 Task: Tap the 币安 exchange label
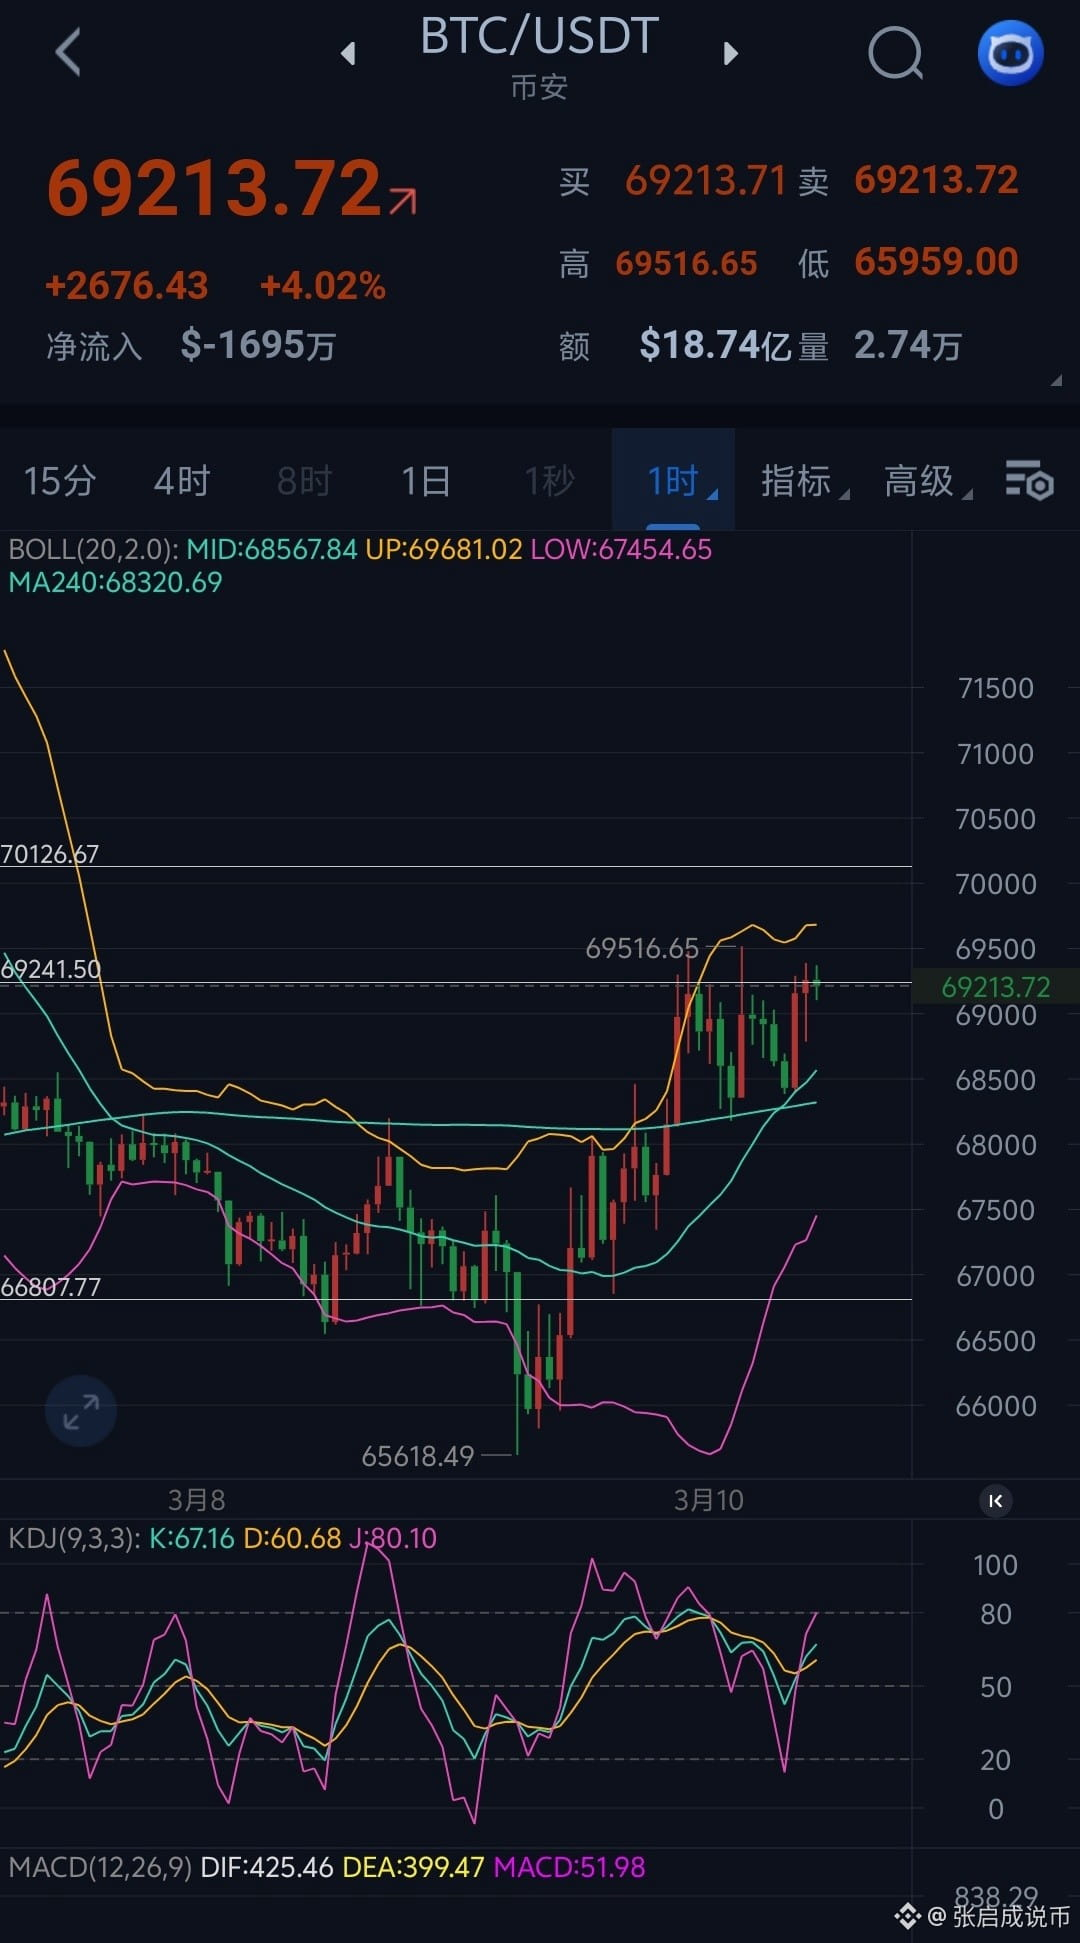click(539, 88)
